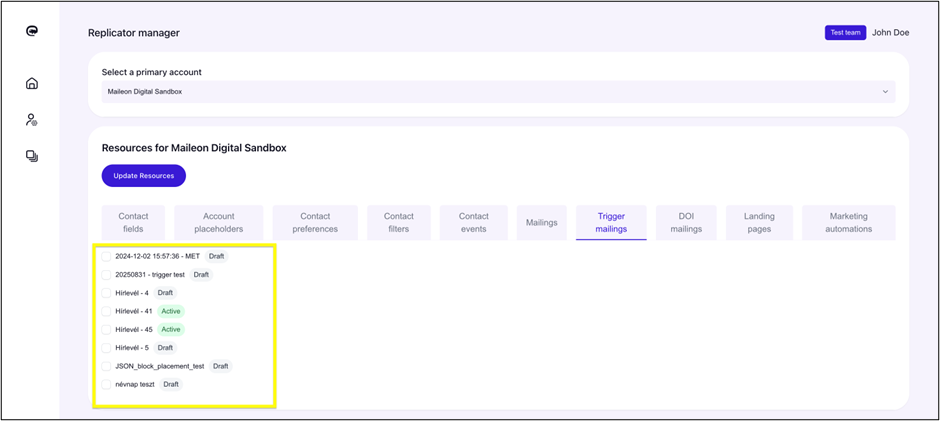
Task: Click the 'Hírlevél - 41' mailing name
Action: [x=134, y=311]
